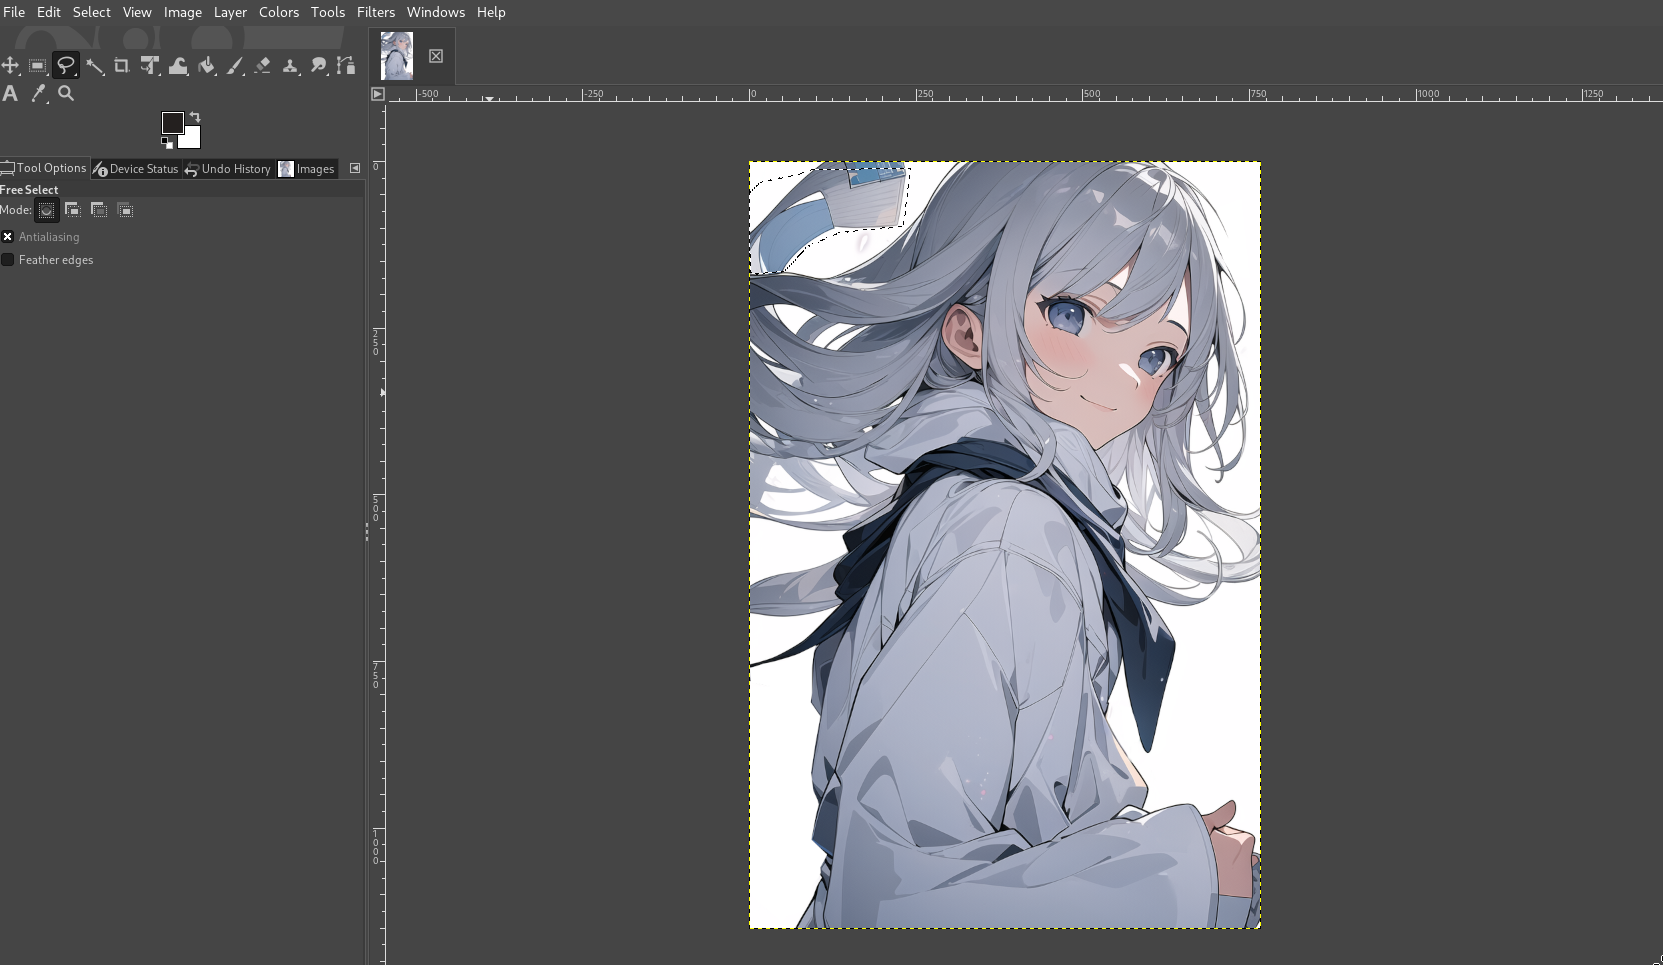1663x965 pixels.
Task: Select the Move tool
Action: (10, 66)
